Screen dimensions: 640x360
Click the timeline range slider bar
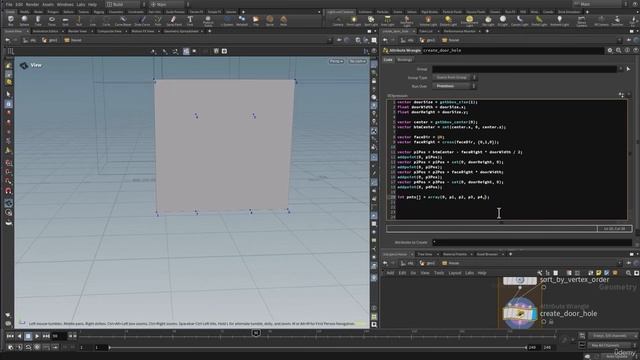[x=318, y=348]
